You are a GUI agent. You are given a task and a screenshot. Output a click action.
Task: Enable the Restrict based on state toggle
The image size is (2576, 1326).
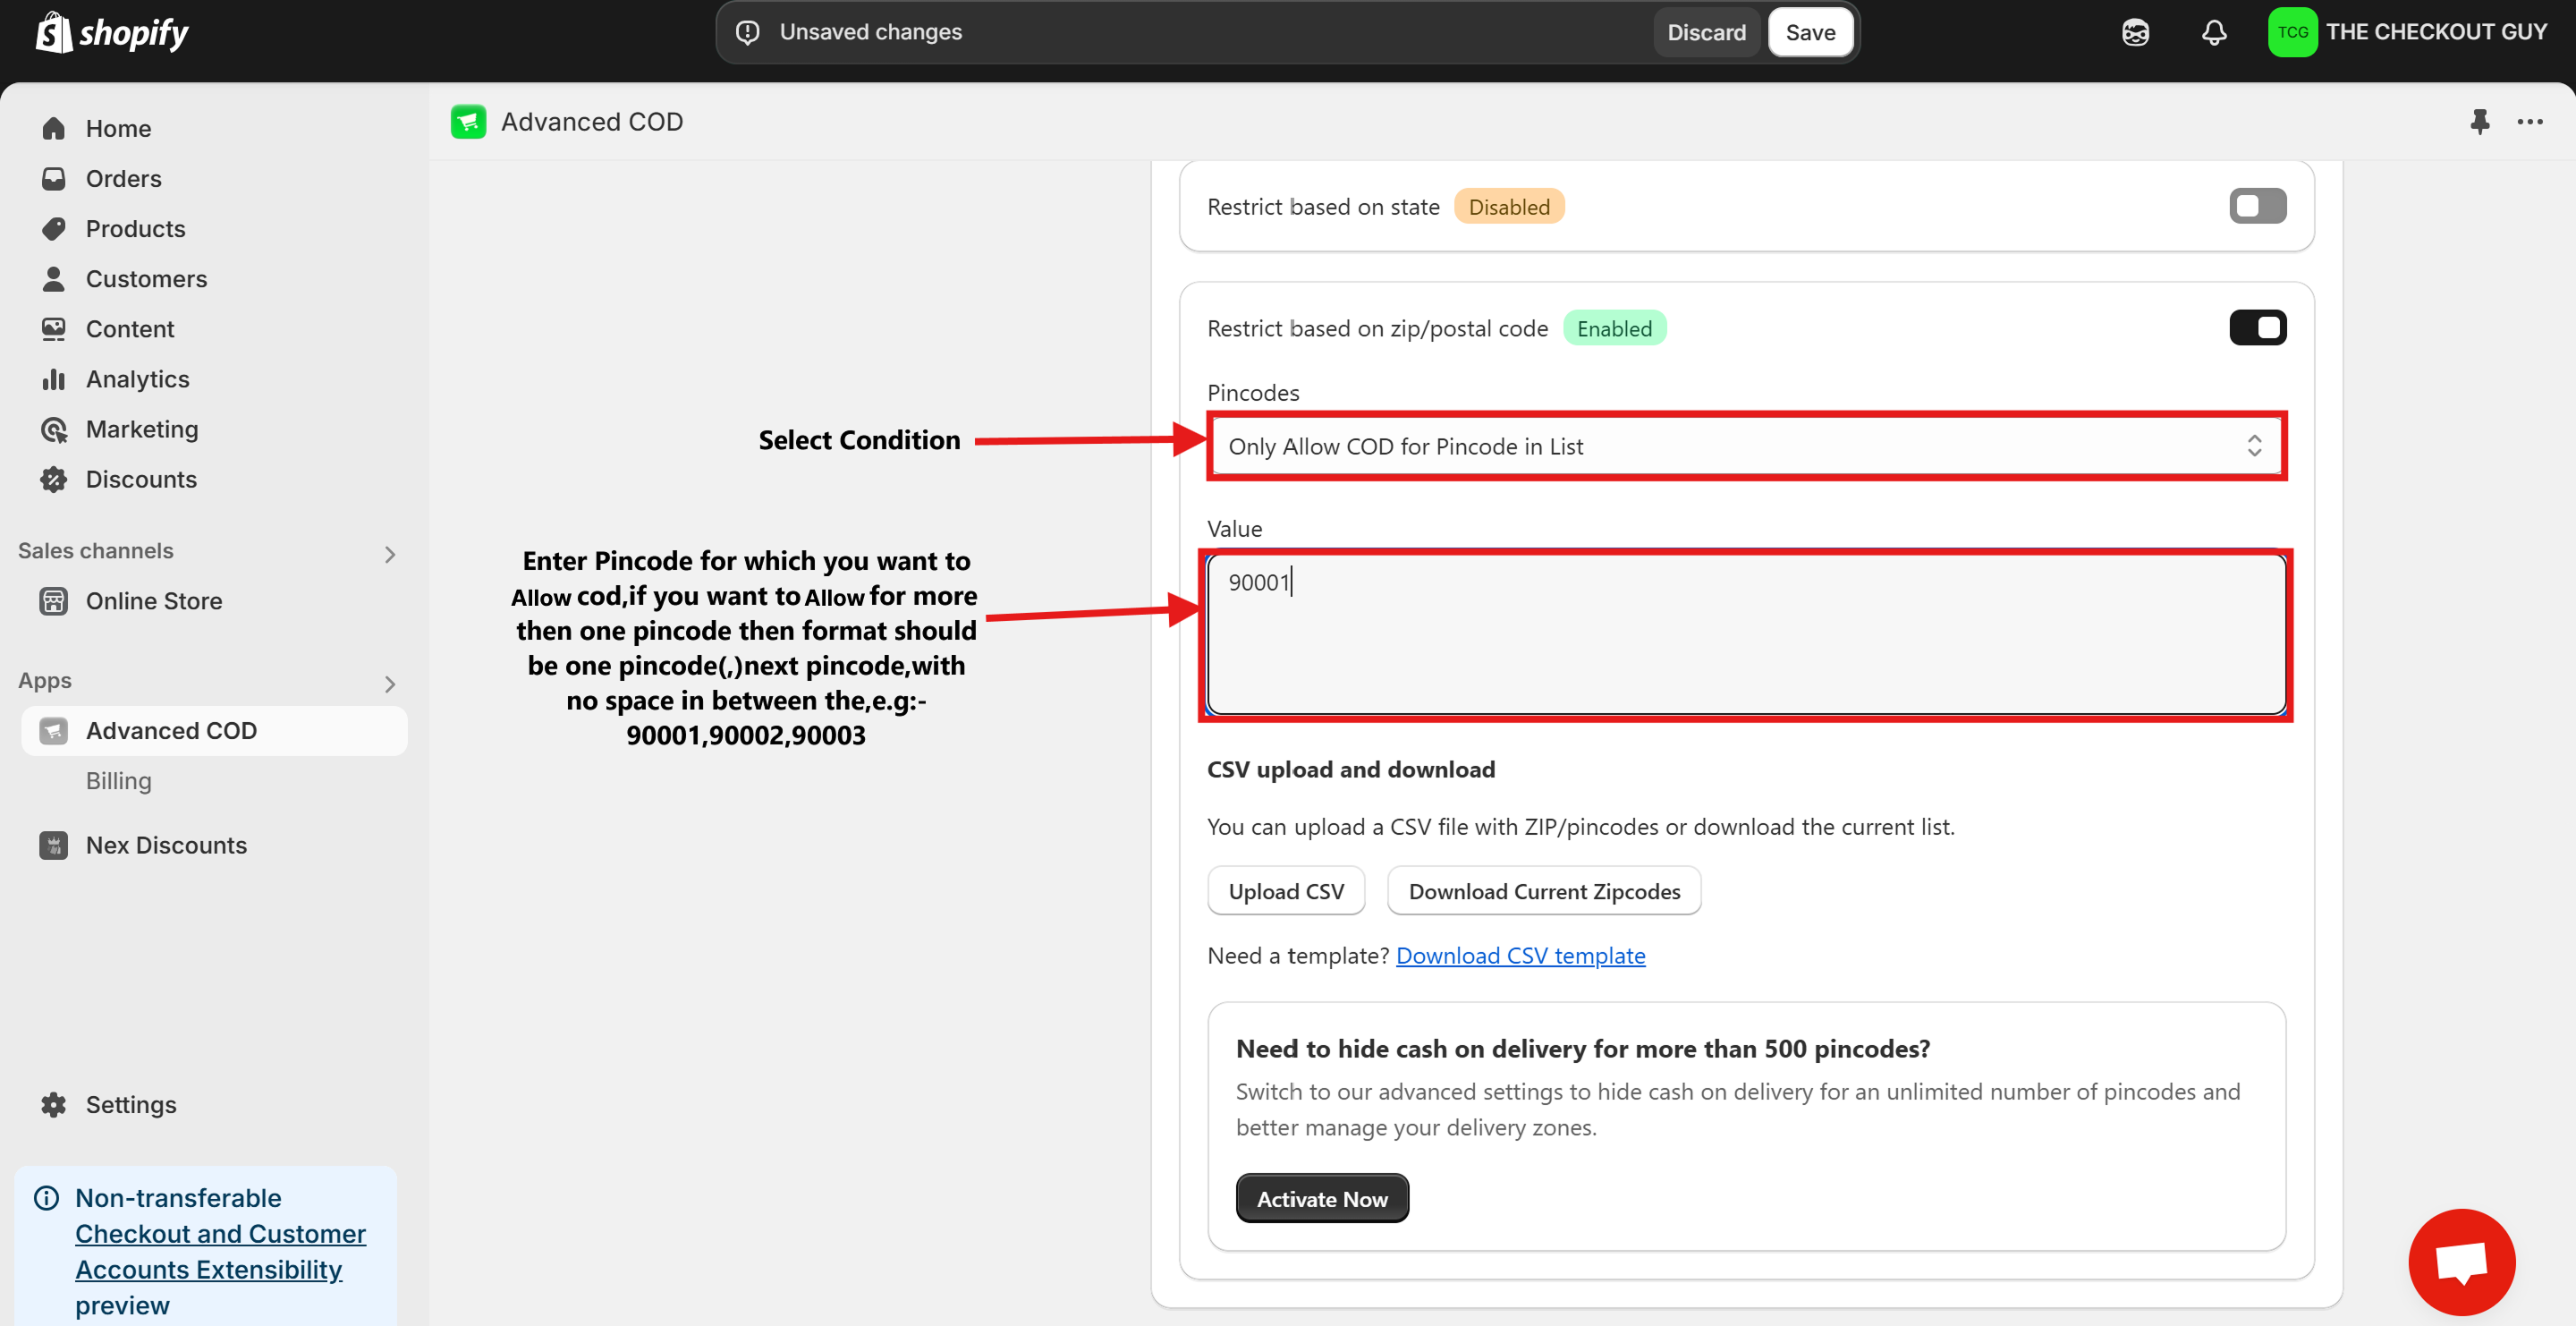pyautogui.click(x=2257, y=206)
